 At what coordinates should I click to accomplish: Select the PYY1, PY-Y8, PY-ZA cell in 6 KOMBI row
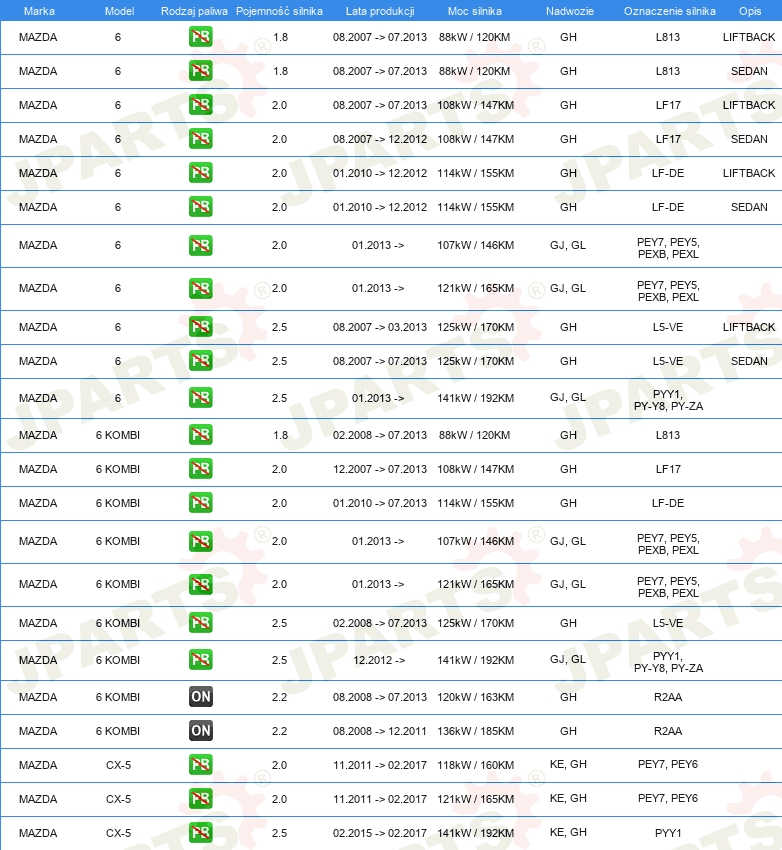[668, 662]
